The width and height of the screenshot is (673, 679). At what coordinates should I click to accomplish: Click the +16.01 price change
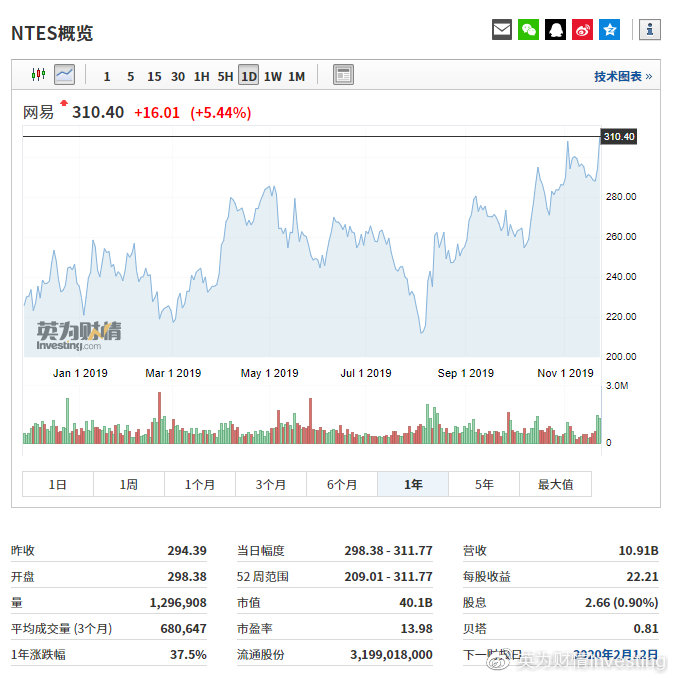tap(157, 113)
